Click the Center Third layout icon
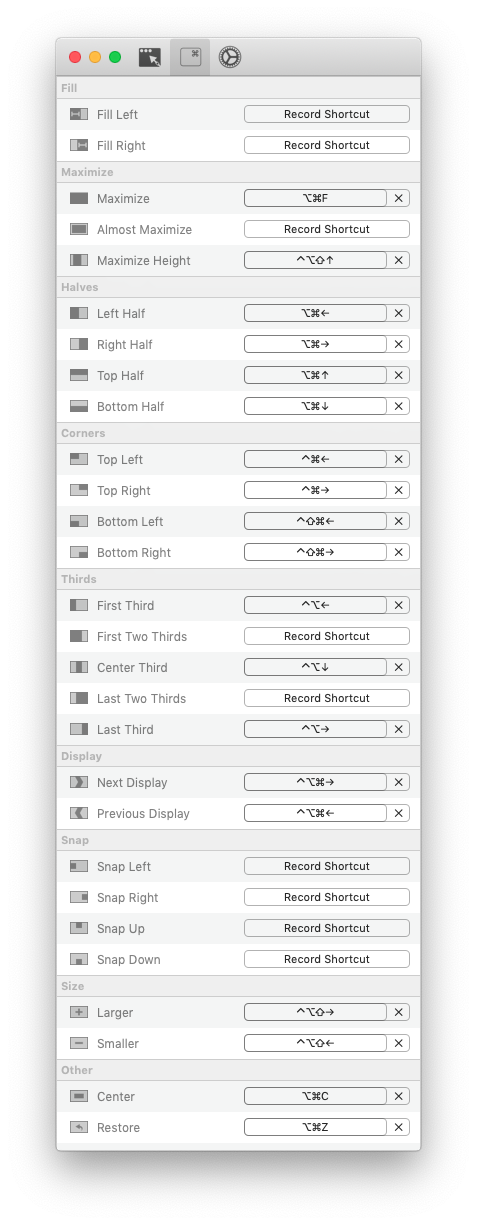Screen dimensions: 477x1225 point(79,667)
